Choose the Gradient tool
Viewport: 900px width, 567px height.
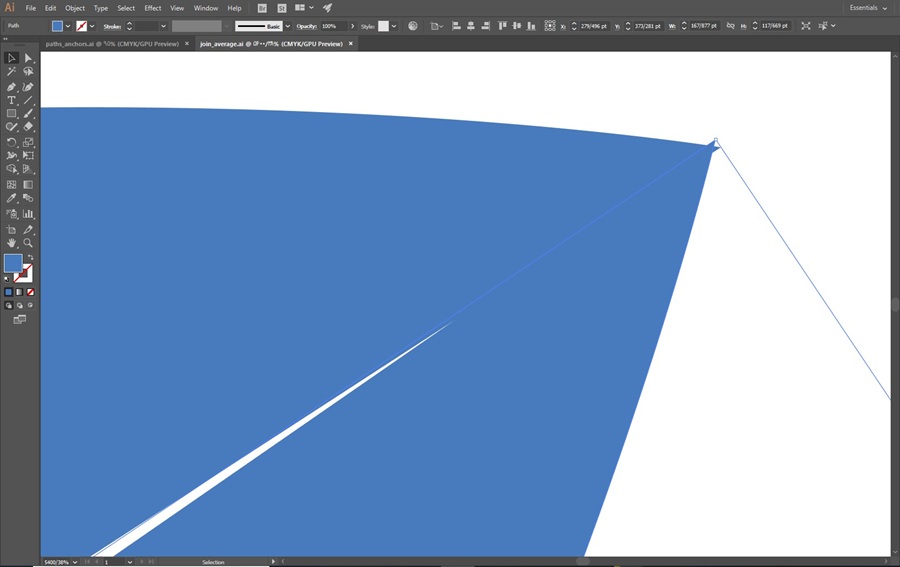tap(28, 185)
